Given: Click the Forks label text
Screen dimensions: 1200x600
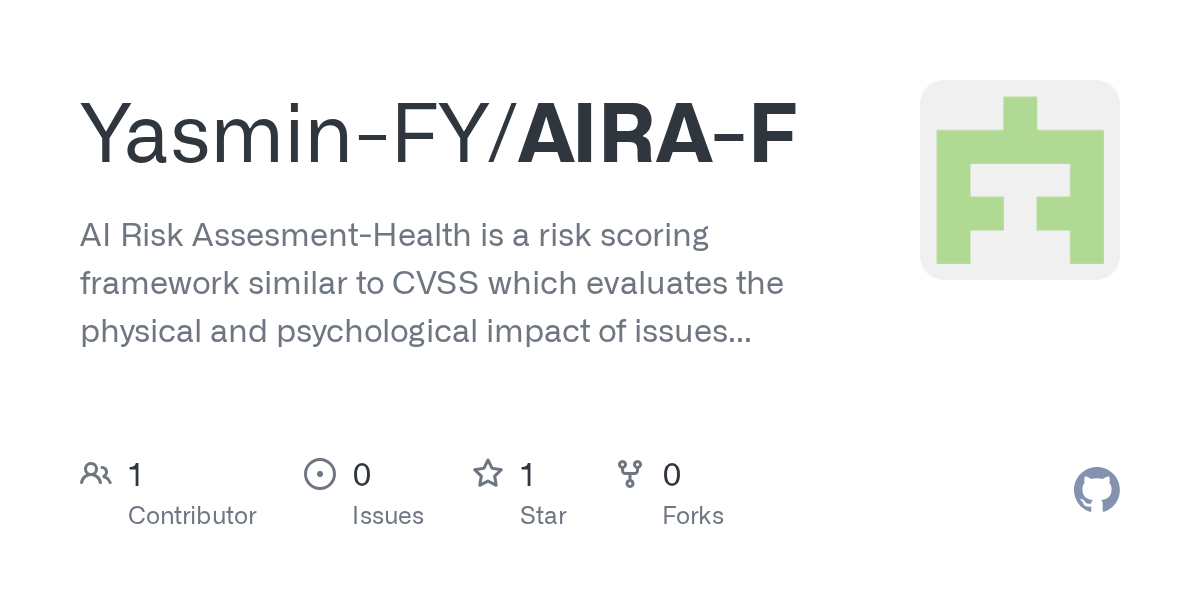Looking at the screenshot, I should pos(693,516).
